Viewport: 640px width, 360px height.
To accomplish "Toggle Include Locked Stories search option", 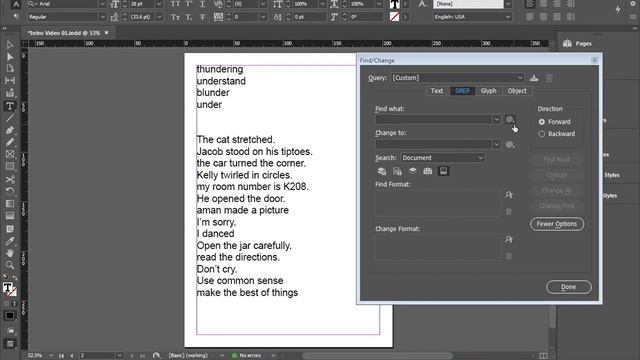I will click(397, 171).
